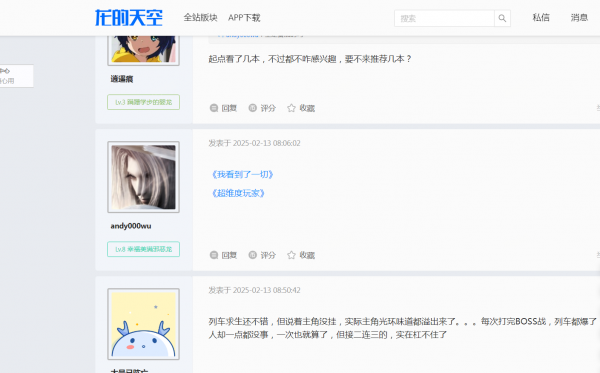Click the Lv.8 level badge
The height and width of the screenshot is (373, 600).
143,249
